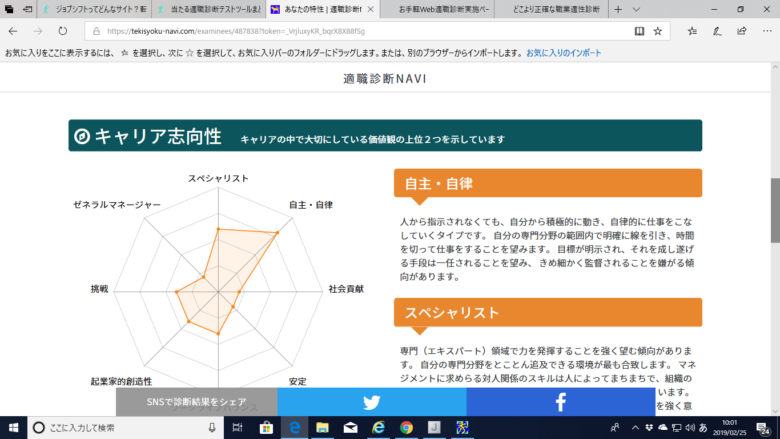
Task: Switch to the 当たる適職診断テストツール tab
Action: coord(208,9)
